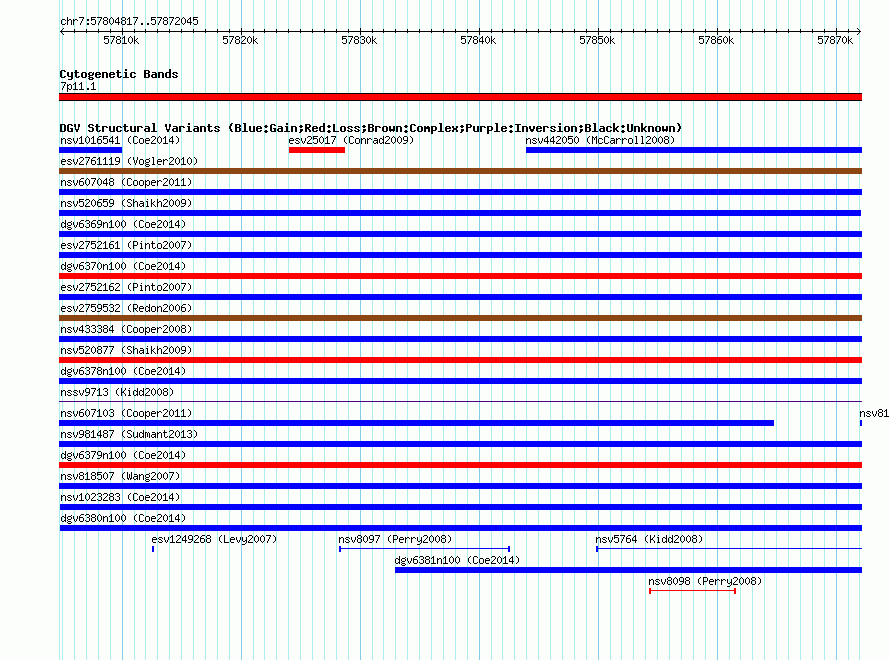The width and height of the screenshot is (890, 660).
Task: Click the red 7p11.1 cytogenetic band
Action: (460, 97)
